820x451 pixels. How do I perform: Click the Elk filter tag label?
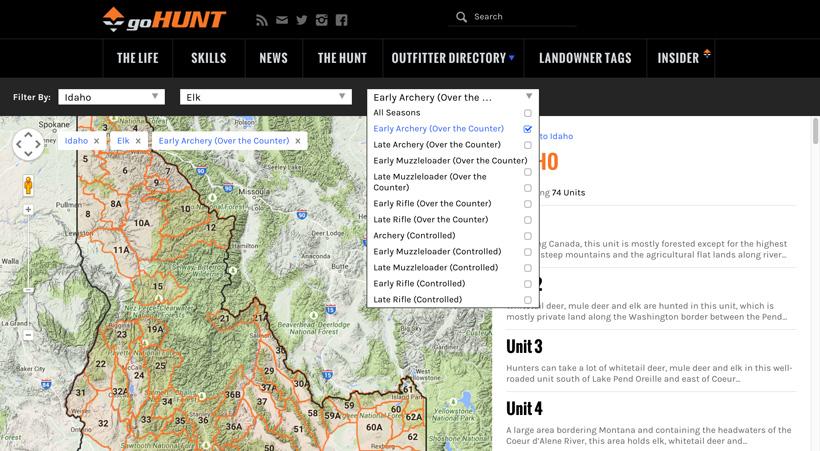pyautogui.click(x=123, y=141)
